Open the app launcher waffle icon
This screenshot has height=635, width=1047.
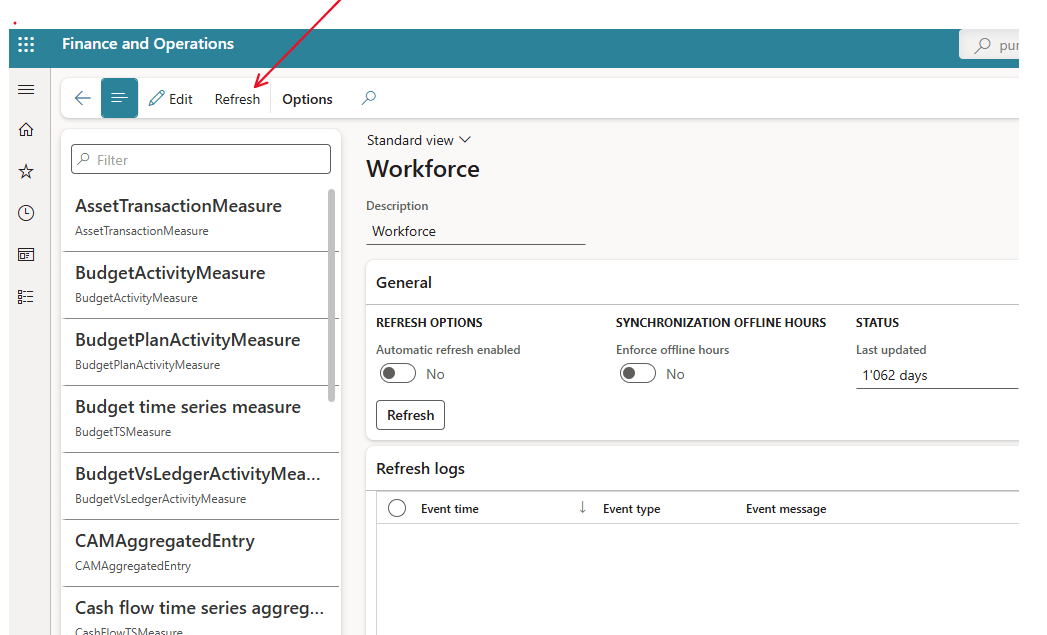26,45
